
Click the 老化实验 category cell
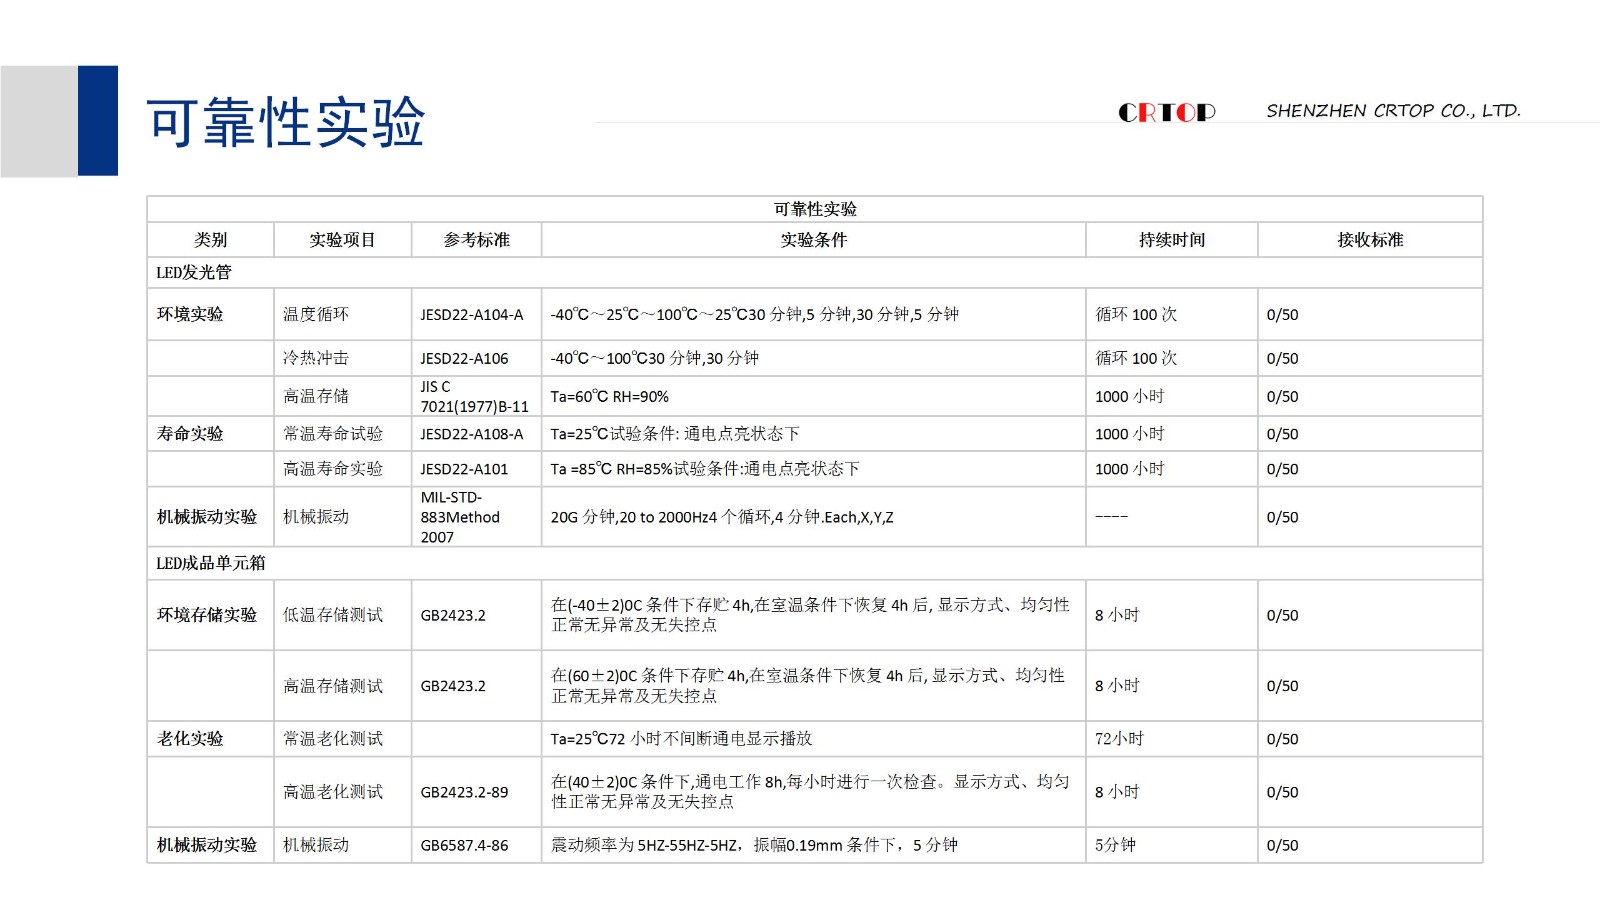[210, 739]
